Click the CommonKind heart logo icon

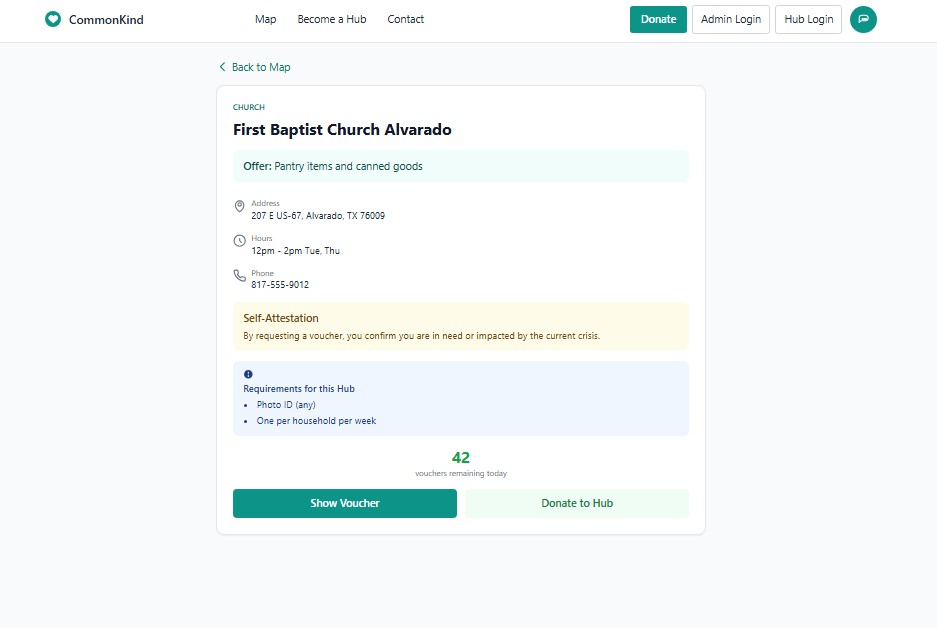click(53, 19)
